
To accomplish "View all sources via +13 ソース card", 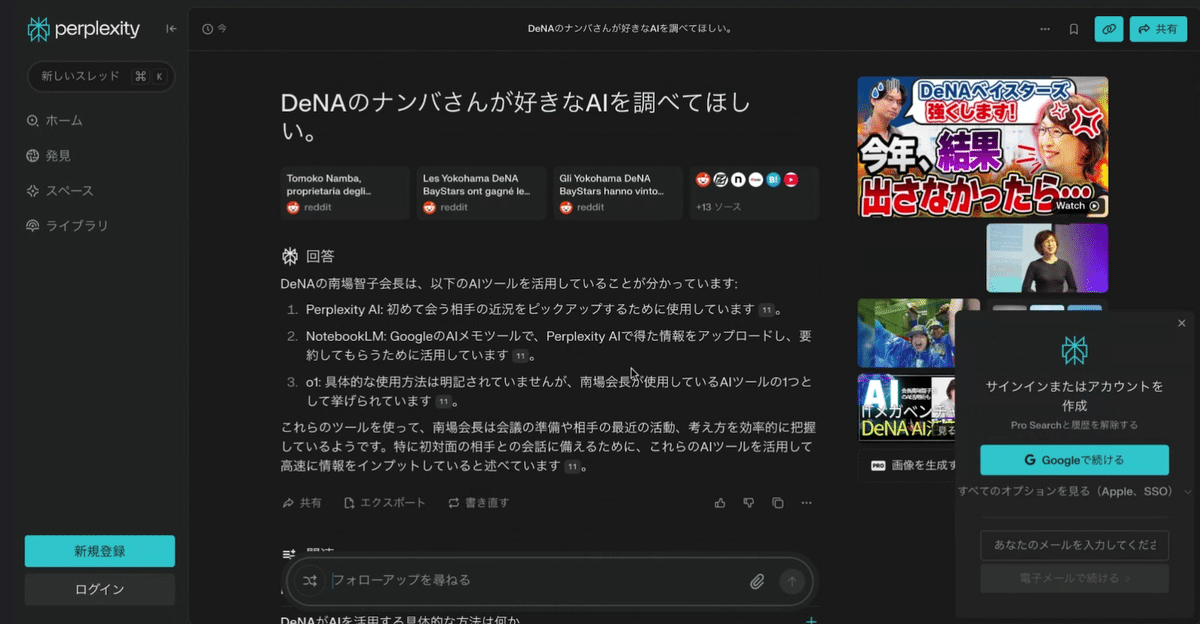I will tap(754, 193).
